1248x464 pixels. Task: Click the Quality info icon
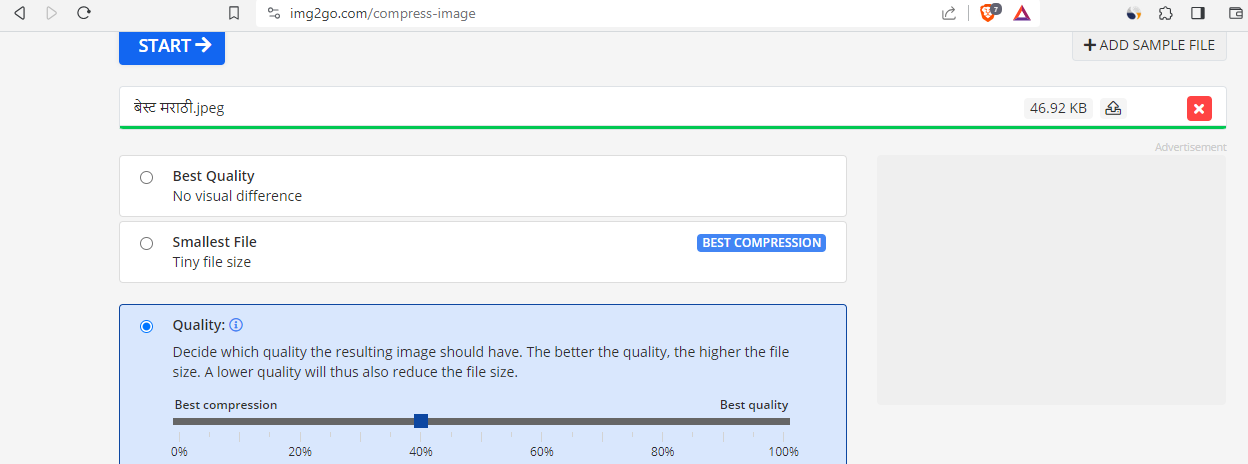(x=236, y=325)
